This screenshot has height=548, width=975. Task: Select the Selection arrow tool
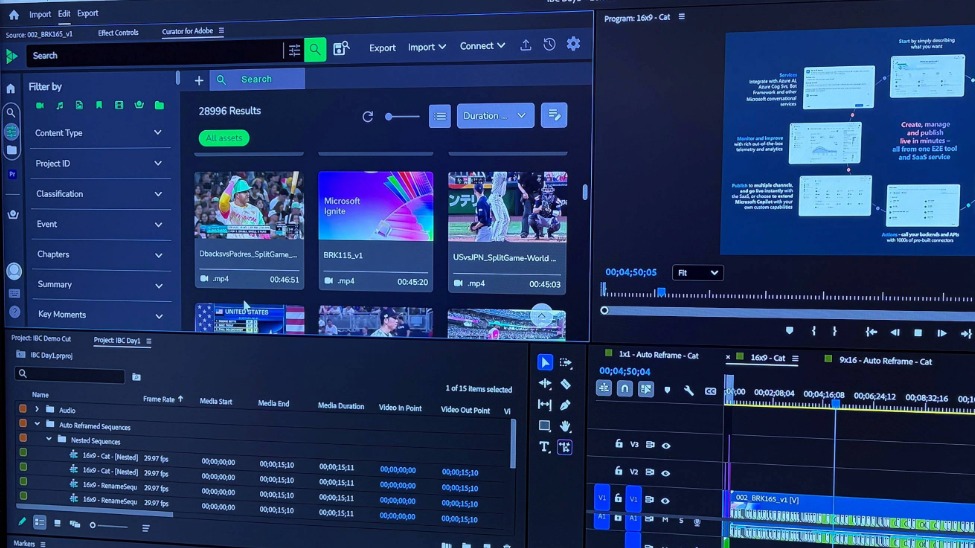point(545,362)
